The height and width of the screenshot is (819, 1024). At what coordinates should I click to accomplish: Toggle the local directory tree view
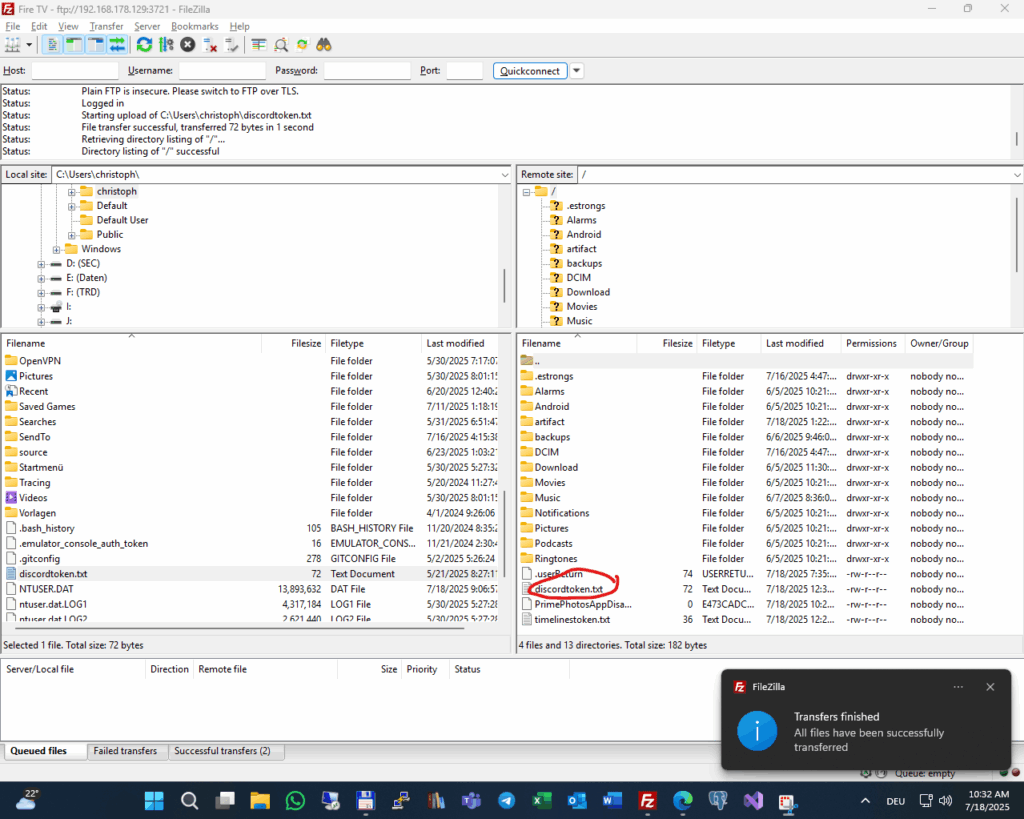[73, 45]
